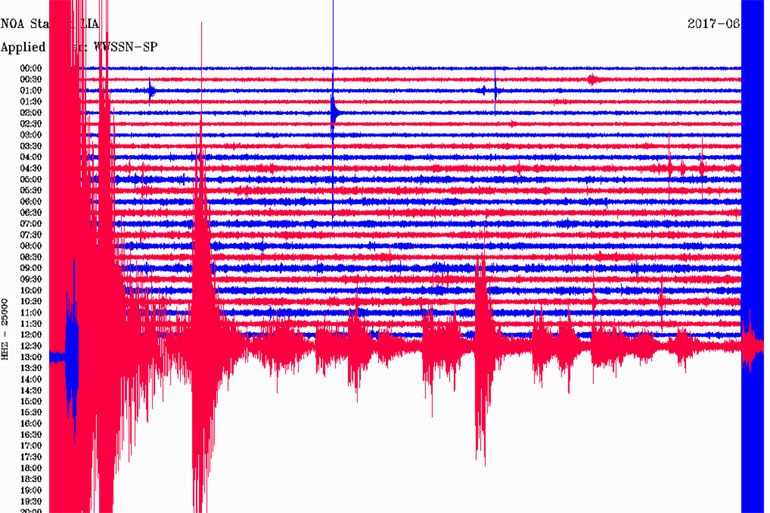Click the 19:30 time label
Viewport: 770px width, 513px height.
pyautogui.click(x=30, y=501)
